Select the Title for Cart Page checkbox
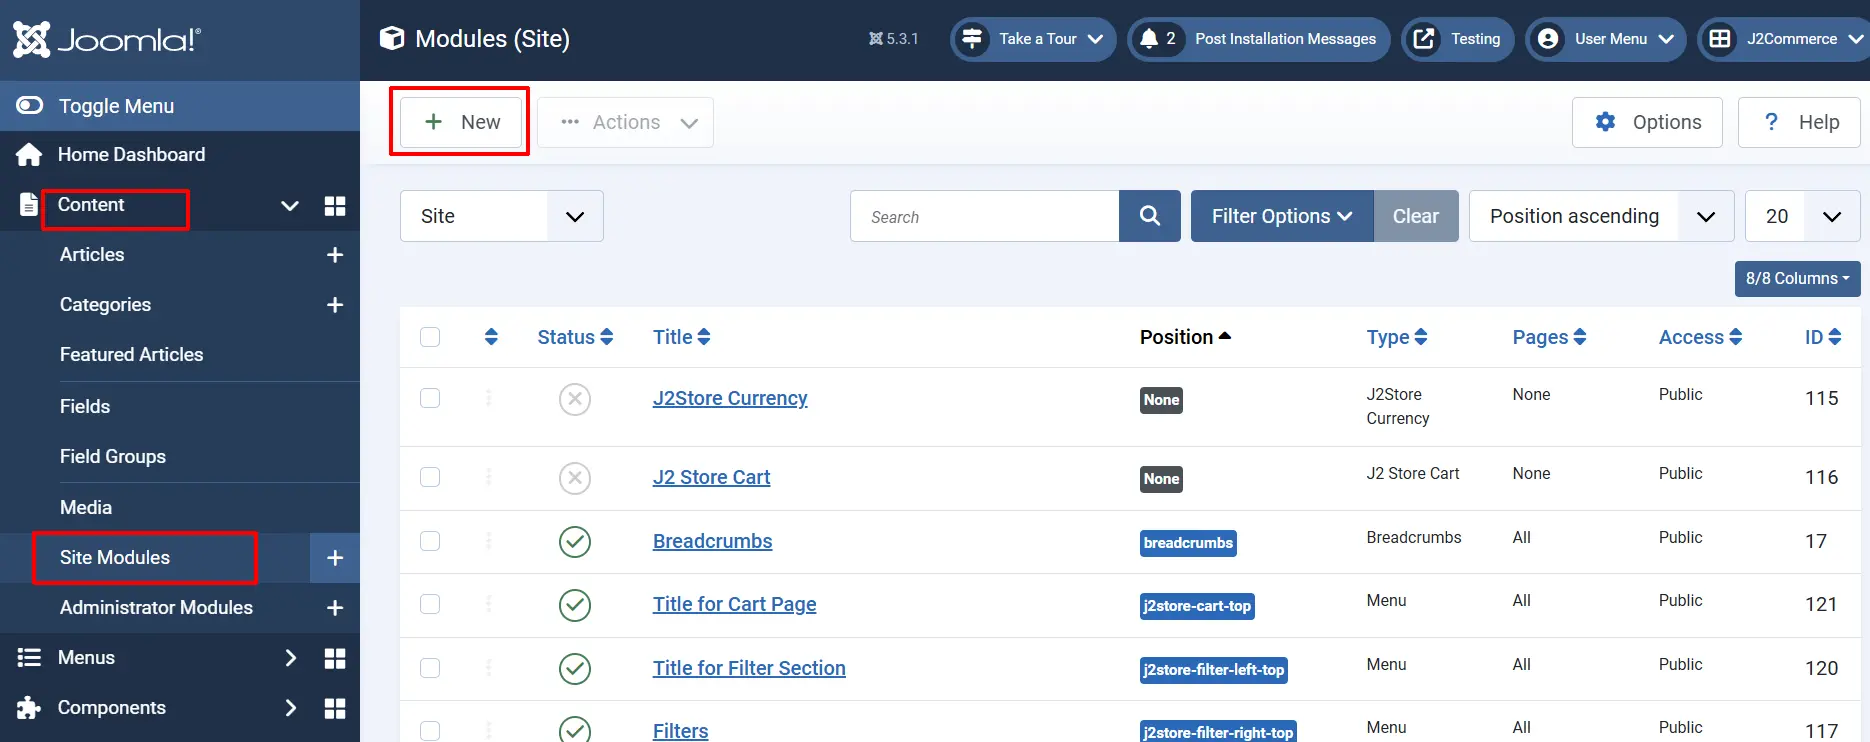 pyautogui.click(x=430, y=604)
